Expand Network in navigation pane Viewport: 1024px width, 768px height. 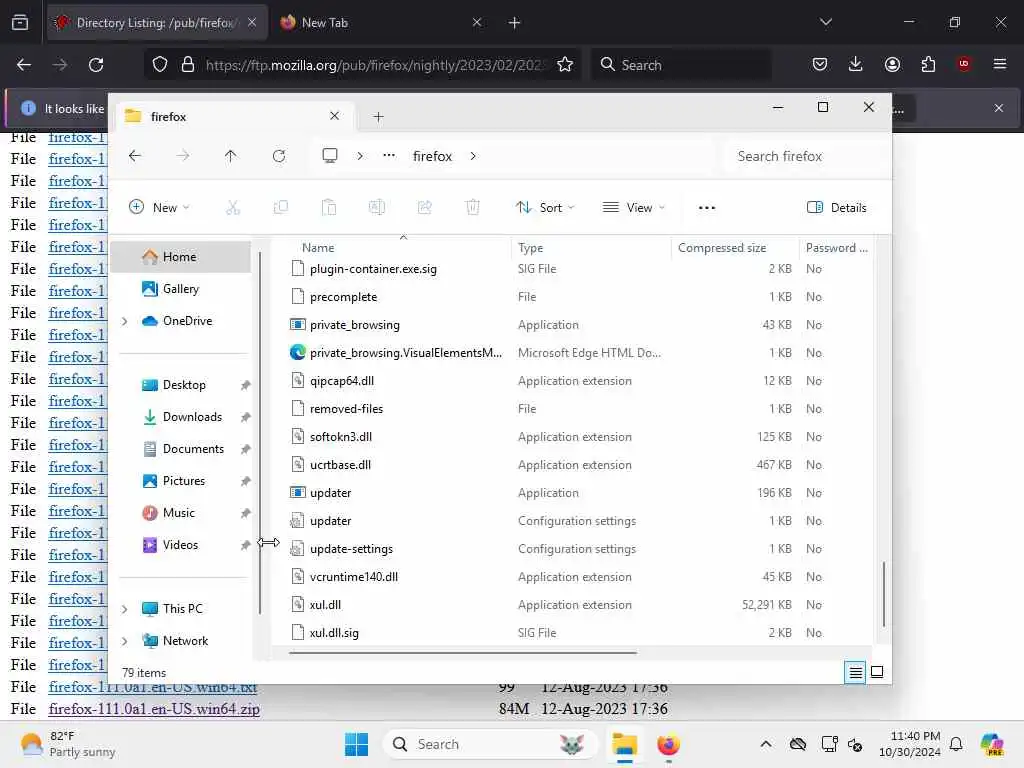[125, 641]
